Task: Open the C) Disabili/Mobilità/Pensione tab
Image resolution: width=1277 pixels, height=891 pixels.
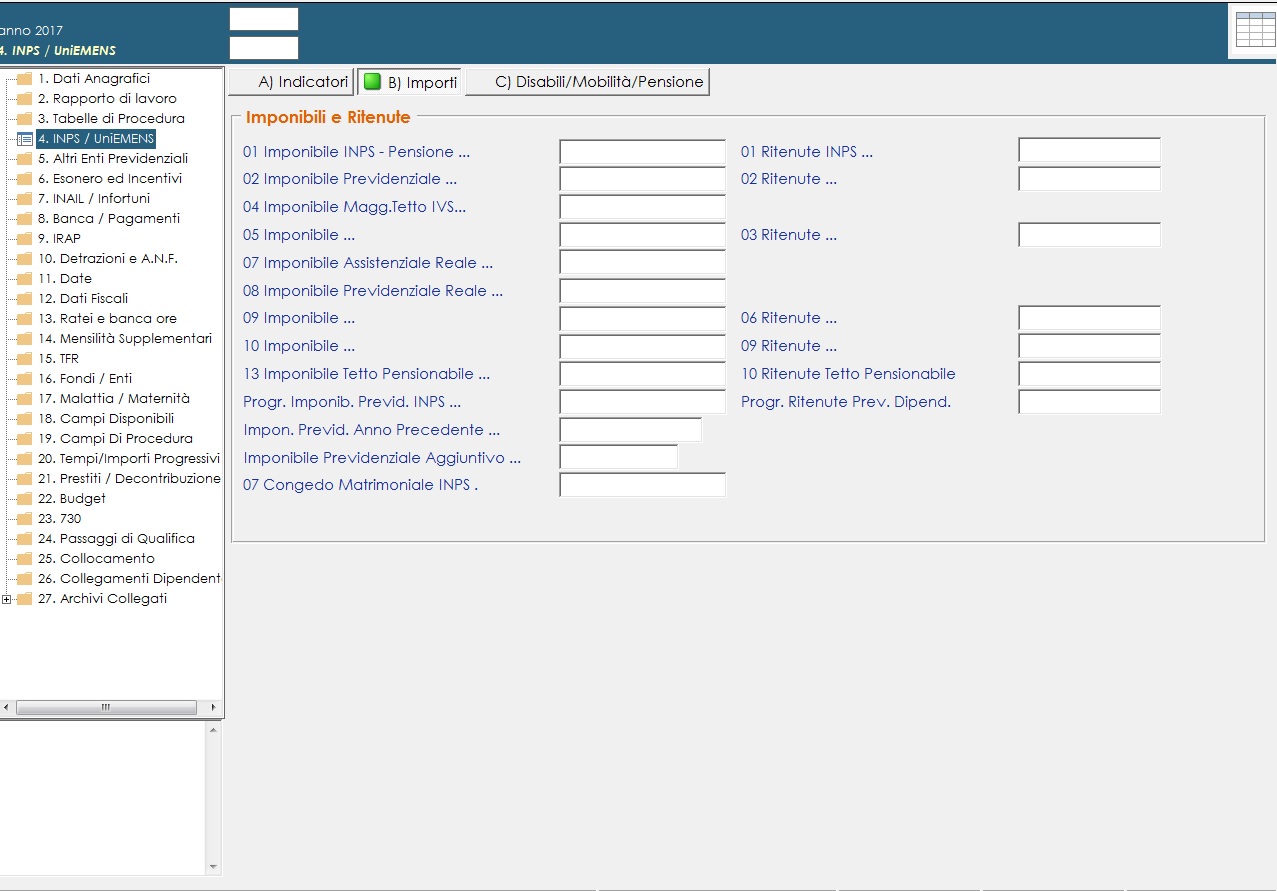Action: pyautogui.click(x=588, y=82)
